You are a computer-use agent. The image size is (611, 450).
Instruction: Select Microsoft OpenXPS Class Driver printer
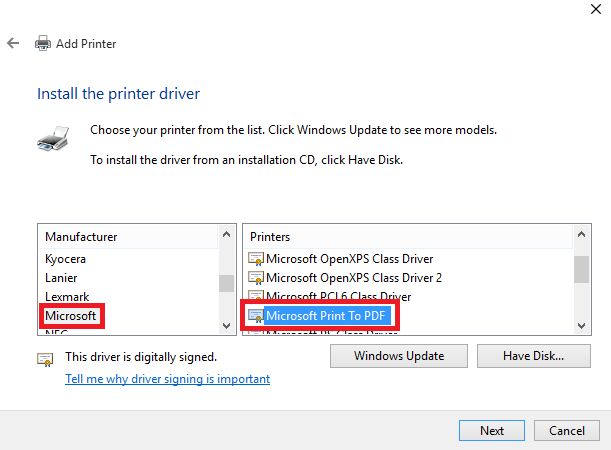pos(350,259)
